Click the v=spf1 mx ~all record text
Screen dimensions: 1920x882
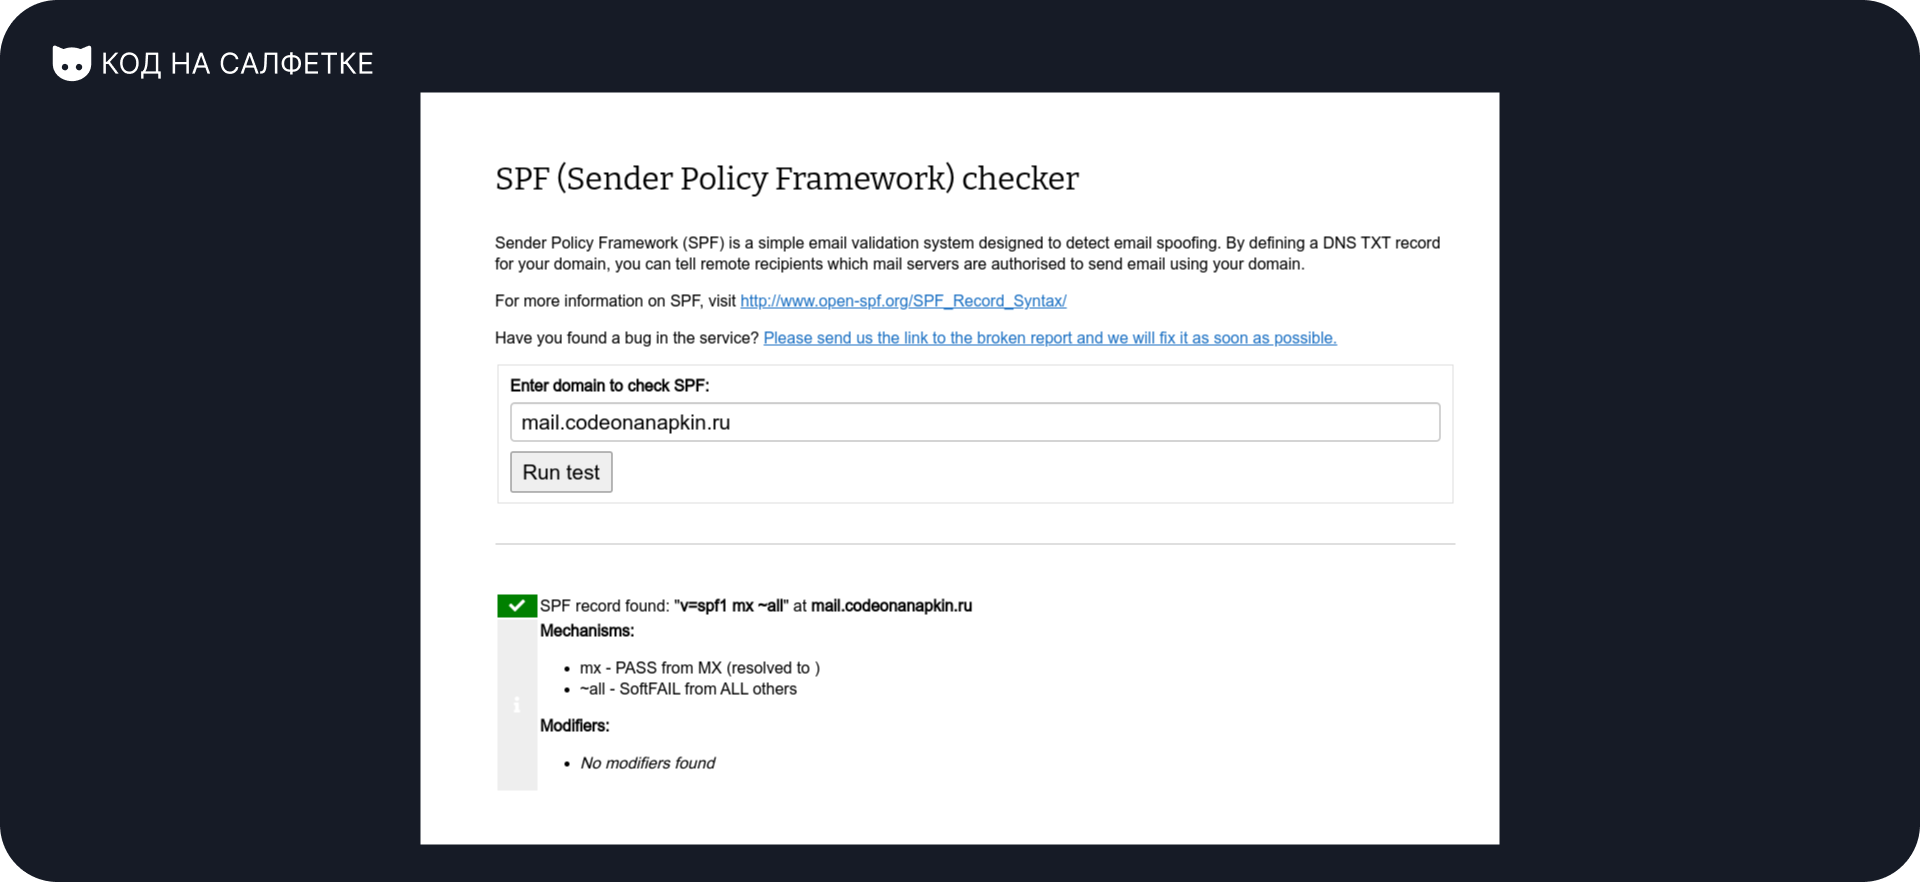tap(732, 606)
